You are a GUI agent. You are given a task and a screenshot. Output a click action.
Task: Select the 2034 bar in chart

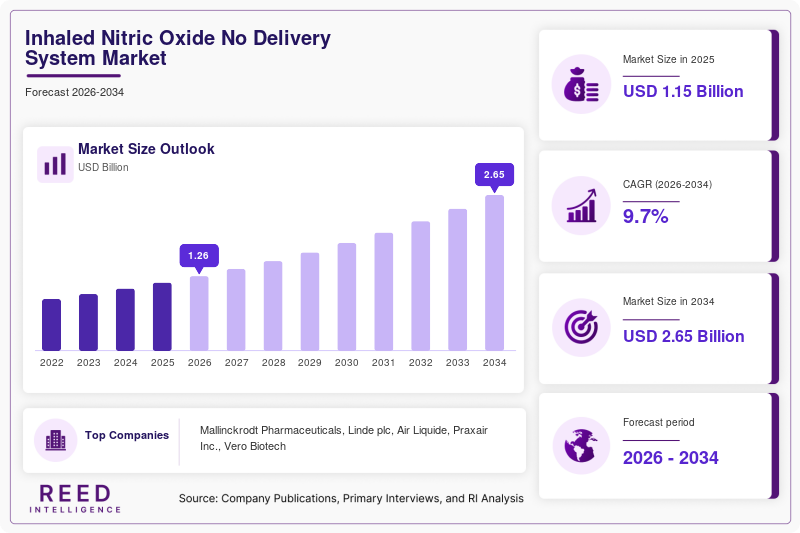click(x=494, y=273)
